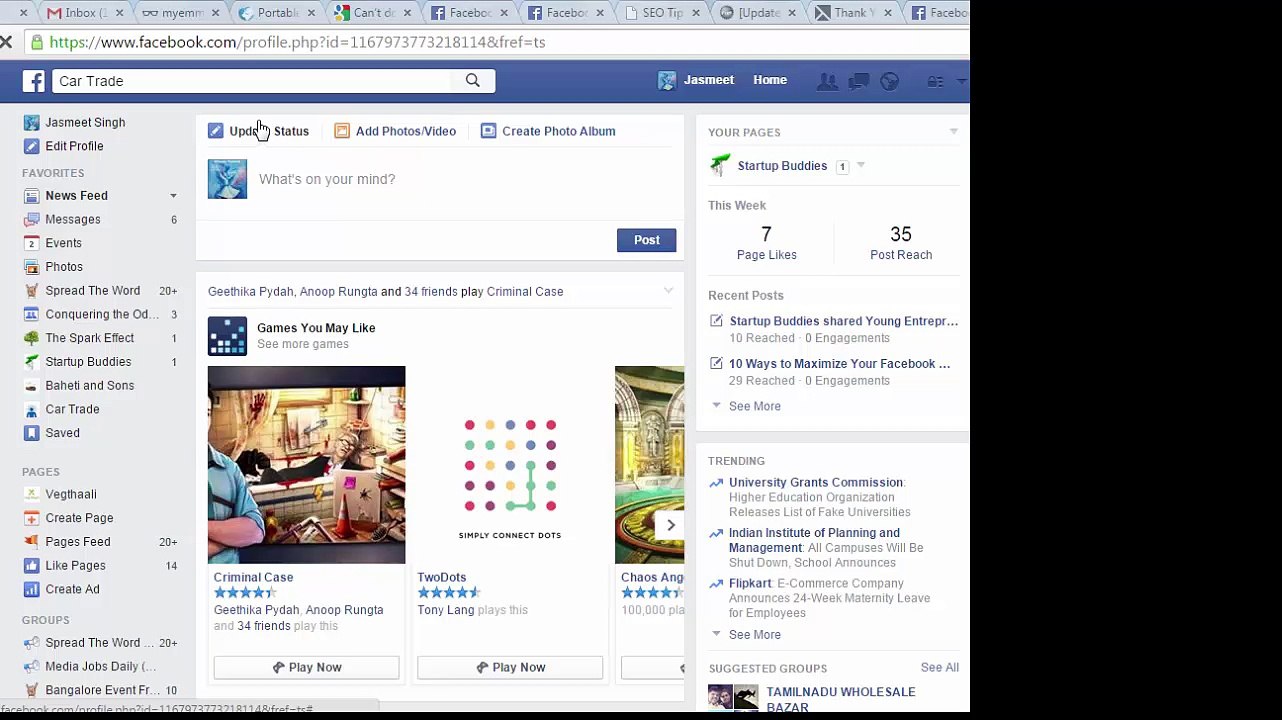Click the Like Pages icon in sidebar
Viewport: 1282px width, 720px height.
31,566
